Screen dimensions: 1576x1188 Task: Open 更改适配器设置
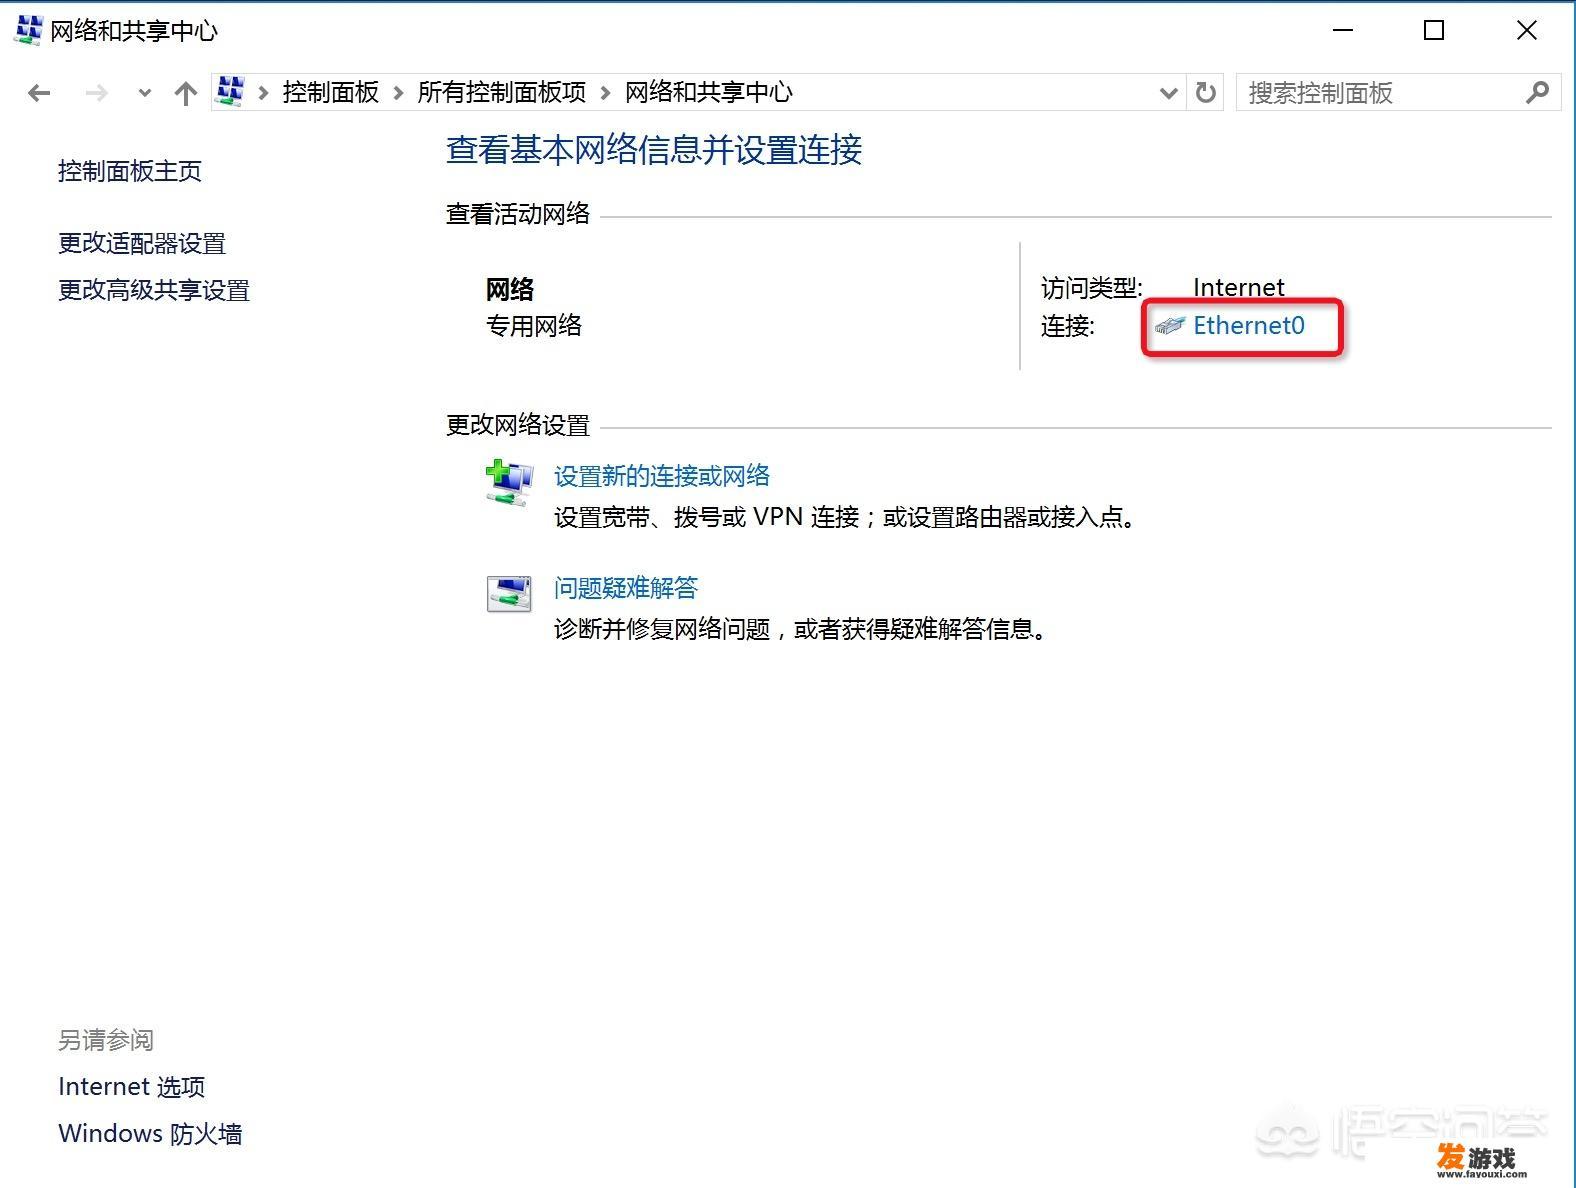click(142, 243)
